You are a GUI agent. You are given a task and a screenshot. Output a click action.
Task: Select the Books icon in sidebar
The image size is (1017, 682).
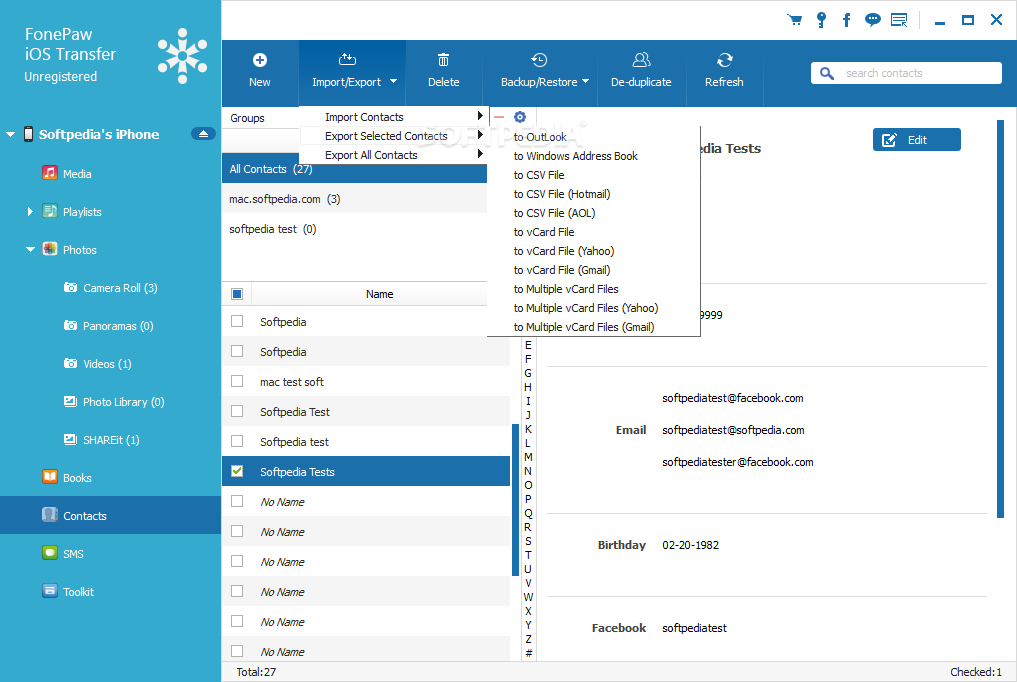click(50, 476)
